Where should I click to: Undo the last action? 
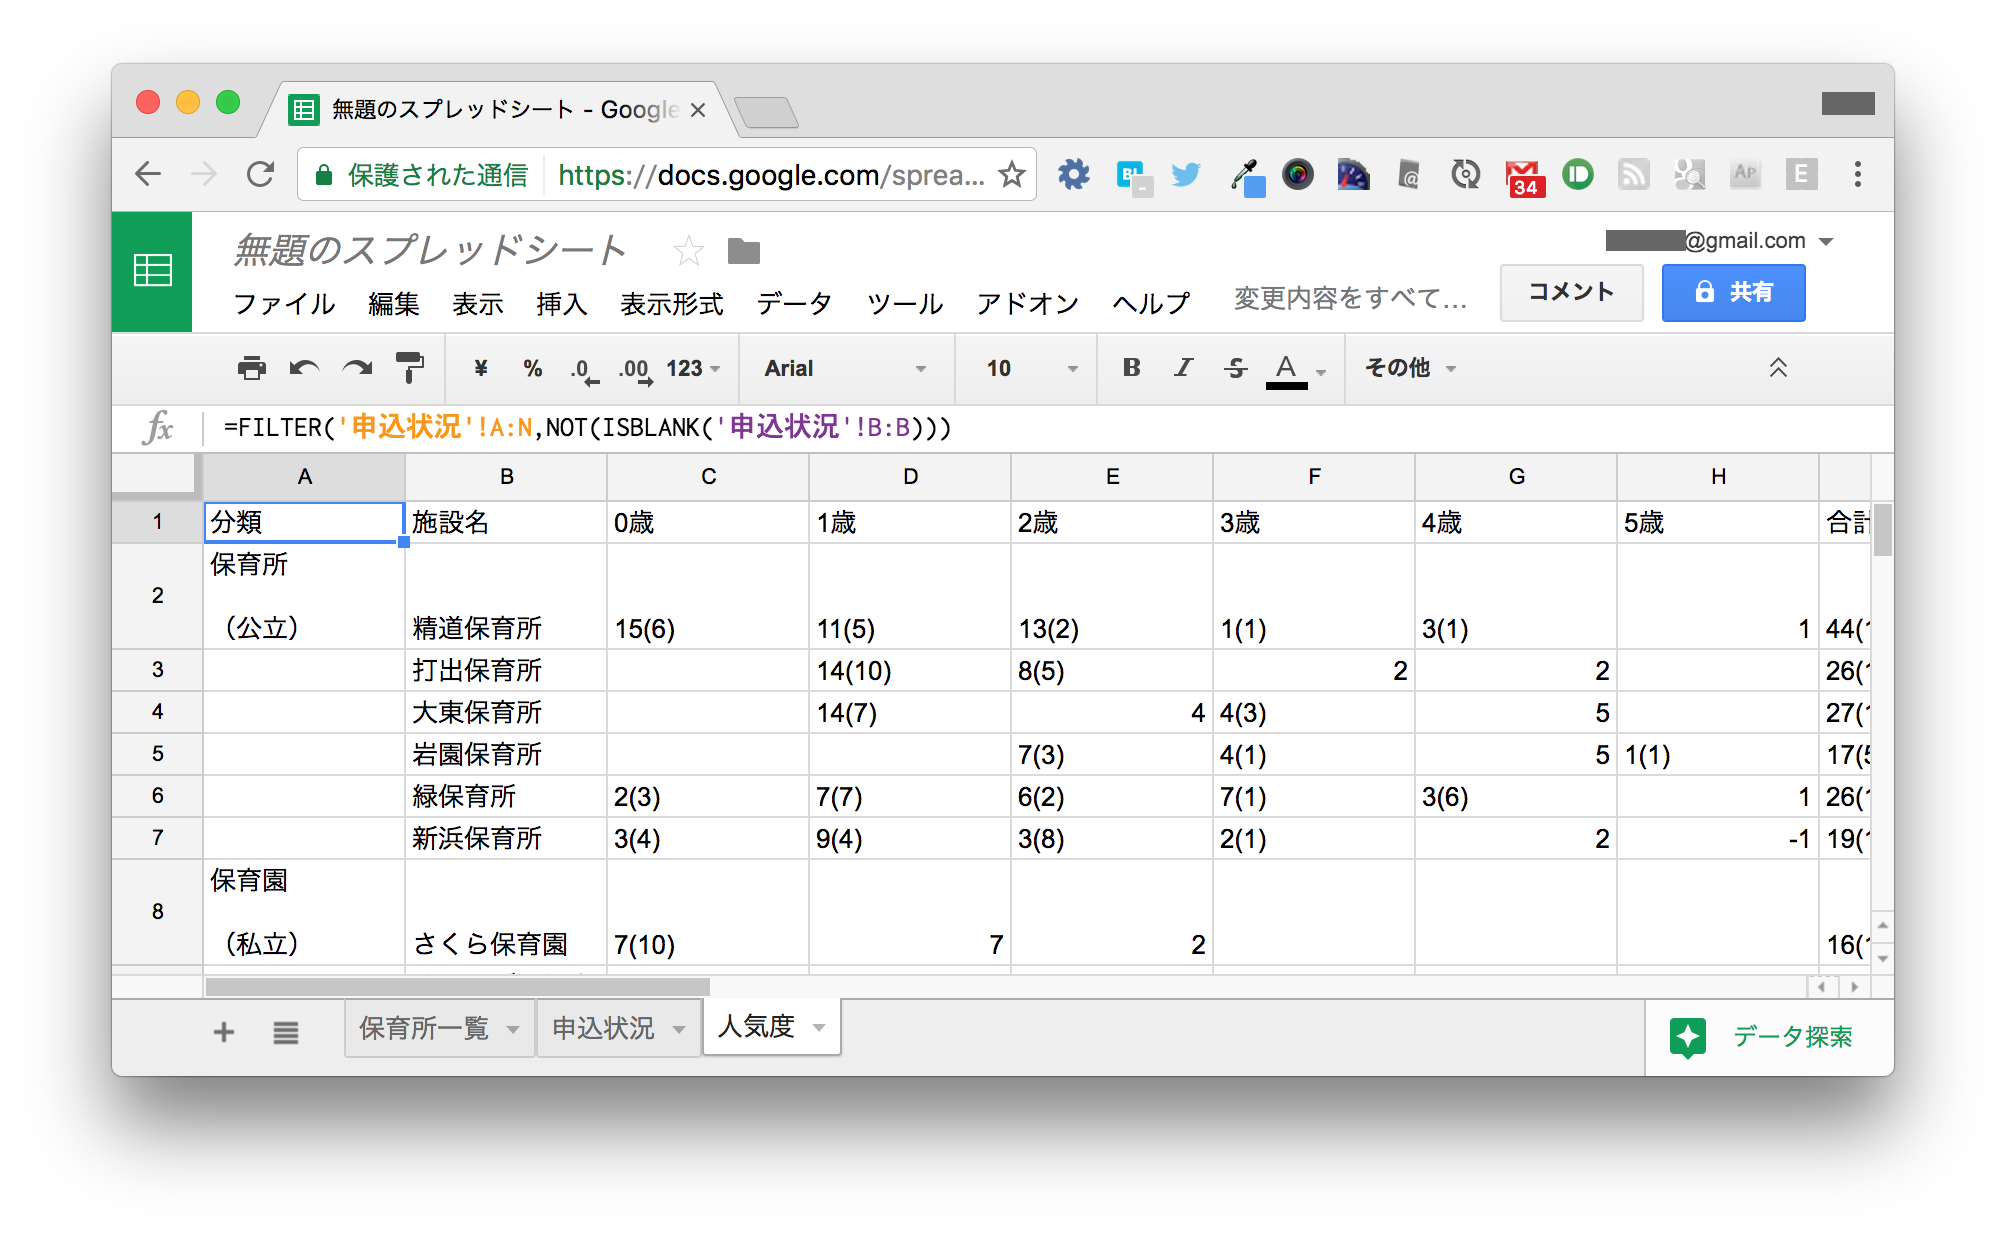coord(304,368)
